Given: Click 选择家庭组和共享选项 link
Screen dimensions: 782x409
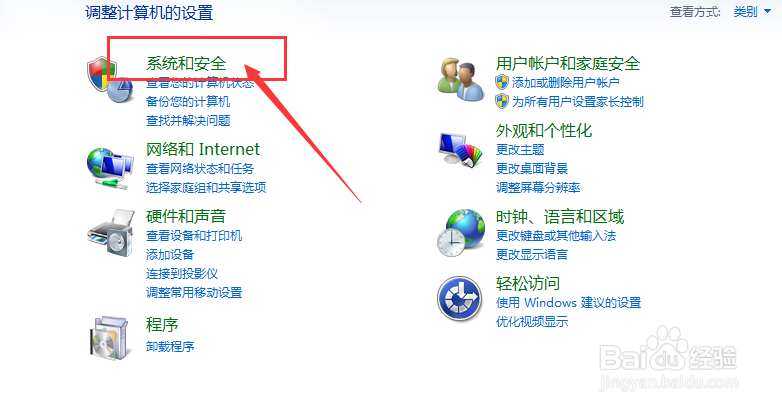Looking at the screenshot, I should [x=206, y=188].
